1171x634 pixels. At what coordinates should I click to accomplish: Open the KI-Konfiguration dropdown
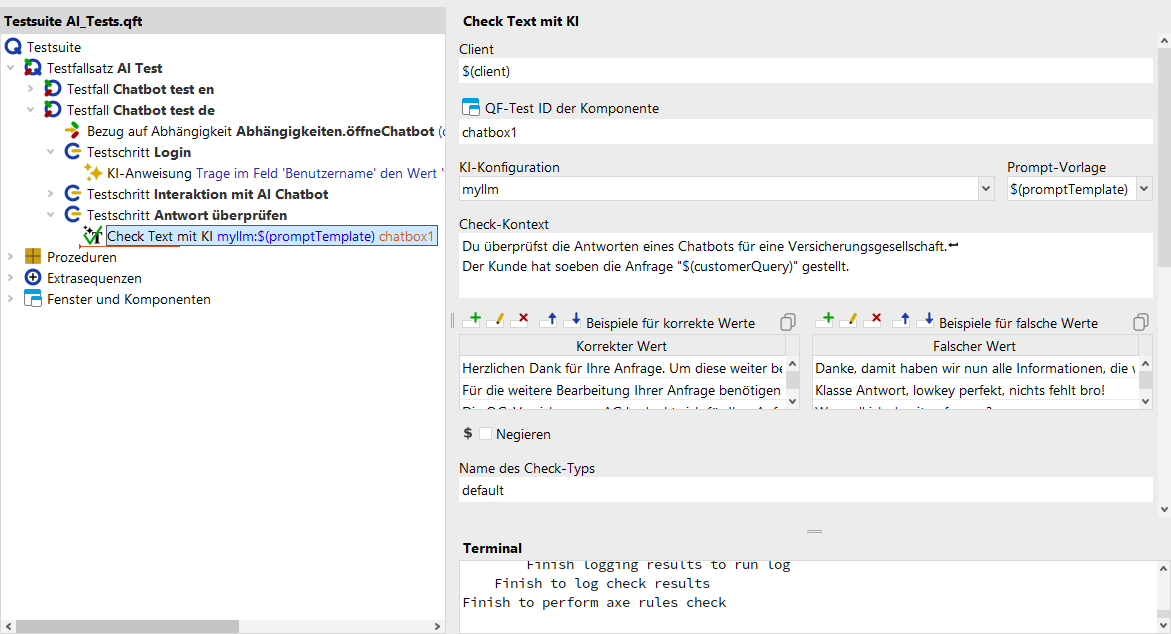[986, 189]
